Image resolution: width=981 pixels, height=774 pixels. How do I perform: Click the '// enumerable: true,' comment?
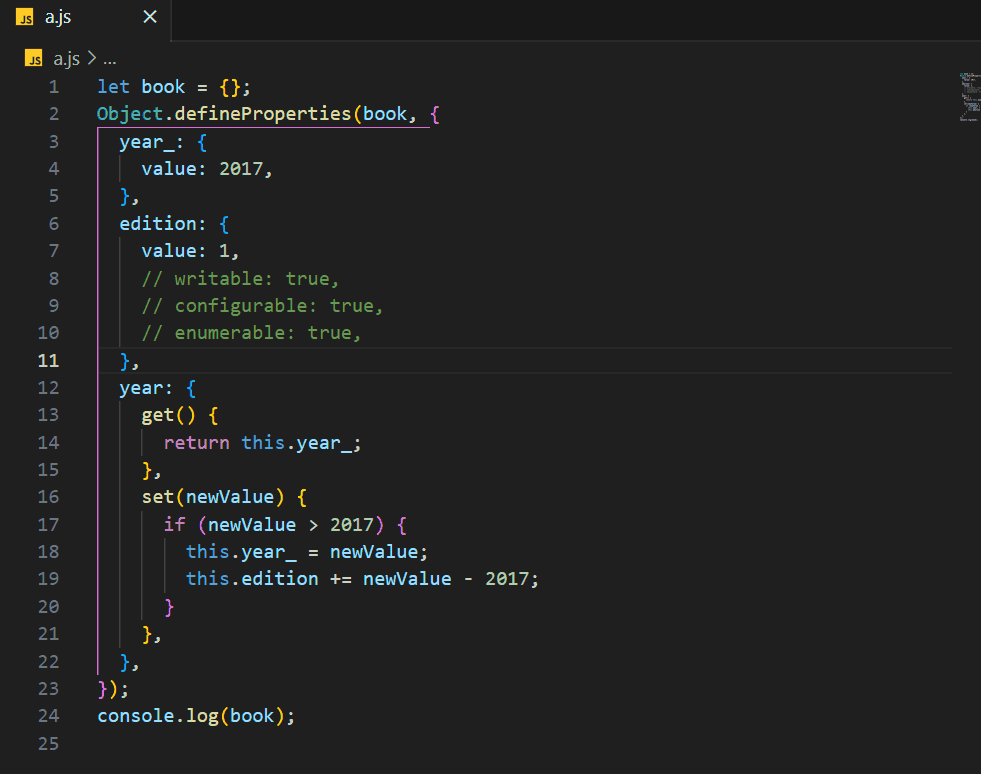(x=252, y=333)
